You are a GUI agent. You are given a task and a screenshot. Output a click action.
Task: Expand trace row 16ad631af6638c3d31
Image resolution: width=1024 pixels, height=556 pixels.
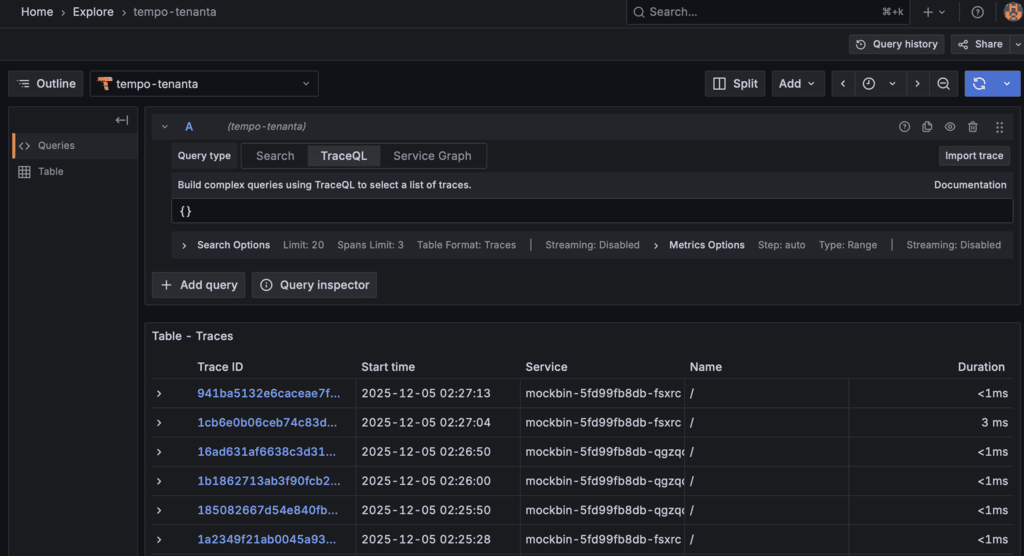159,452
